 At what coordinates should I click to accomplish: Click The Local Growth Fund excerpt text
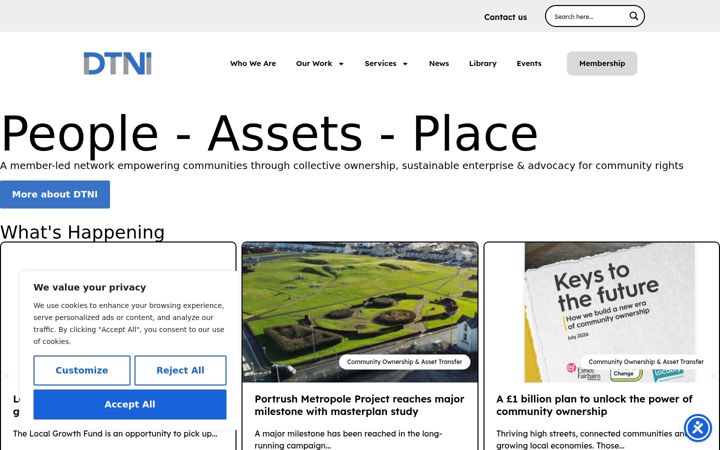[115, 433]
